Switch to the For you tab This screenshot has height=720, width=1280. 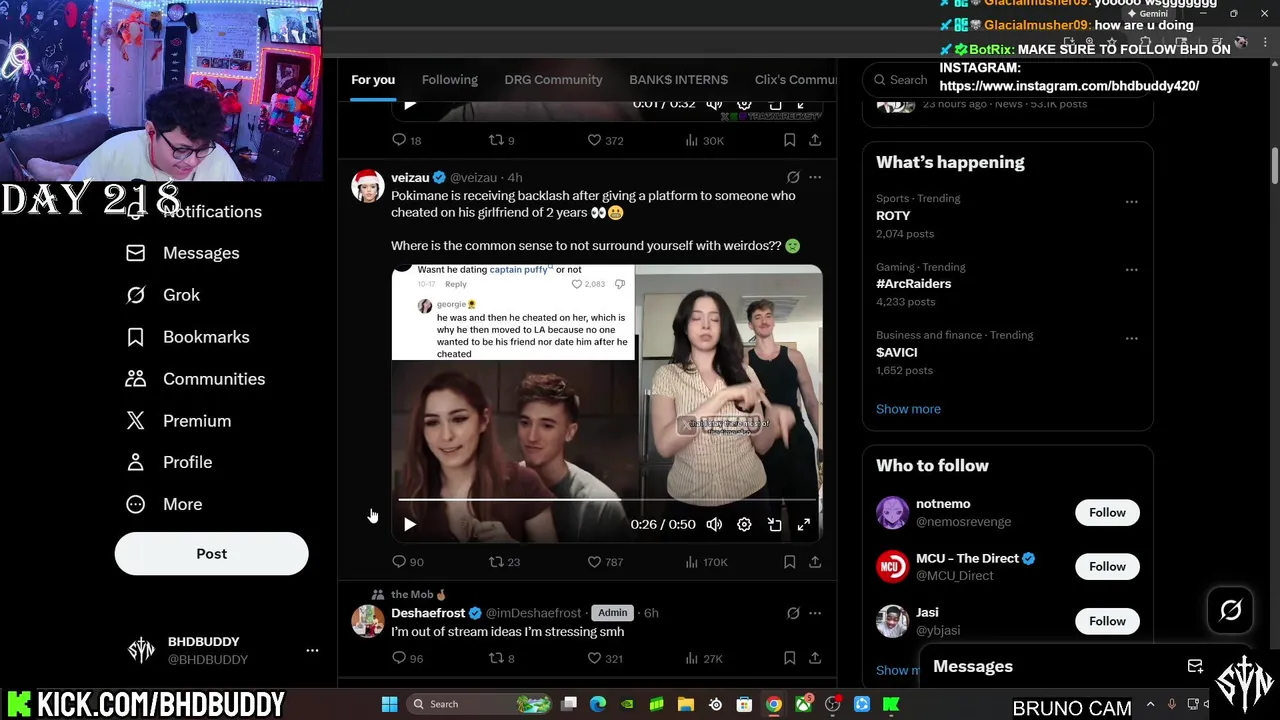pos(373,80)
